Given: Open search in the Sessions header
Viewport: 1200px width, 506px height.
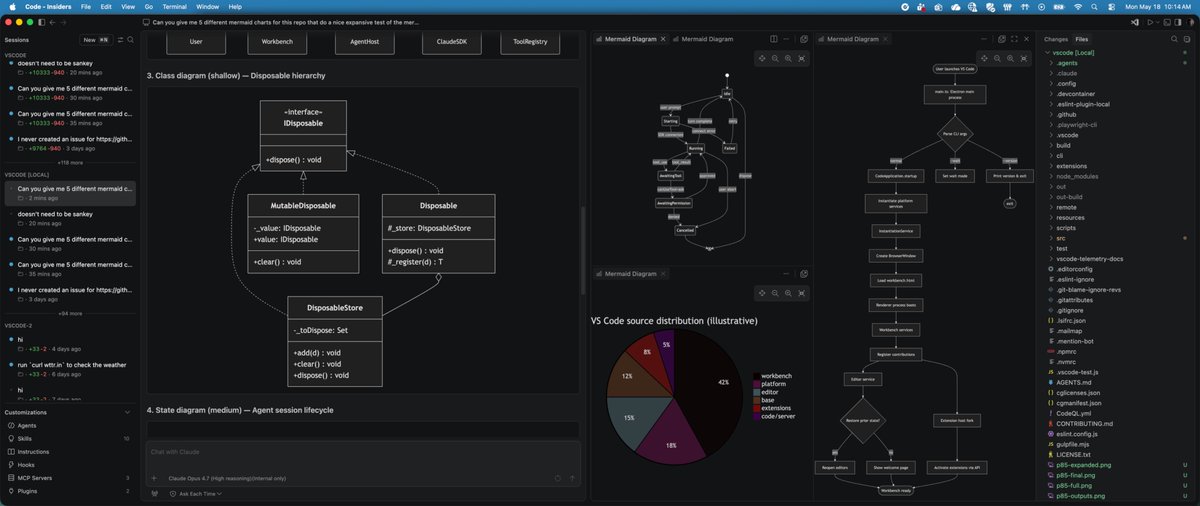Looking at the screenshot, I should pos(131,40).
